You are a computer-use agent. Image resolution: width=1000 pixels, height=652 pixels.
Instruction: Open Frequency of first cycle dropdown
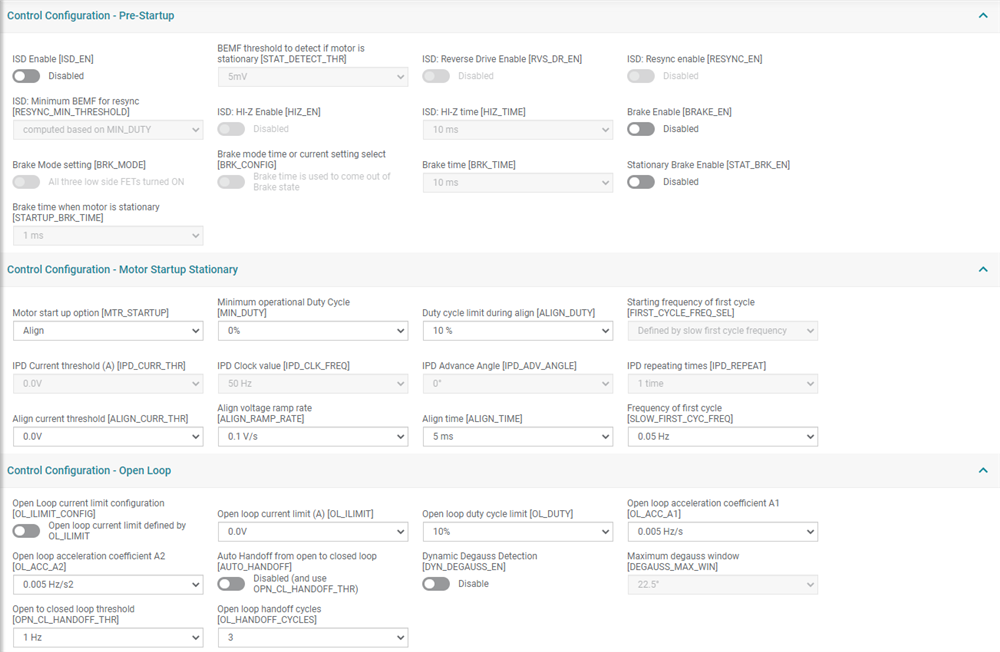[722, 437]
